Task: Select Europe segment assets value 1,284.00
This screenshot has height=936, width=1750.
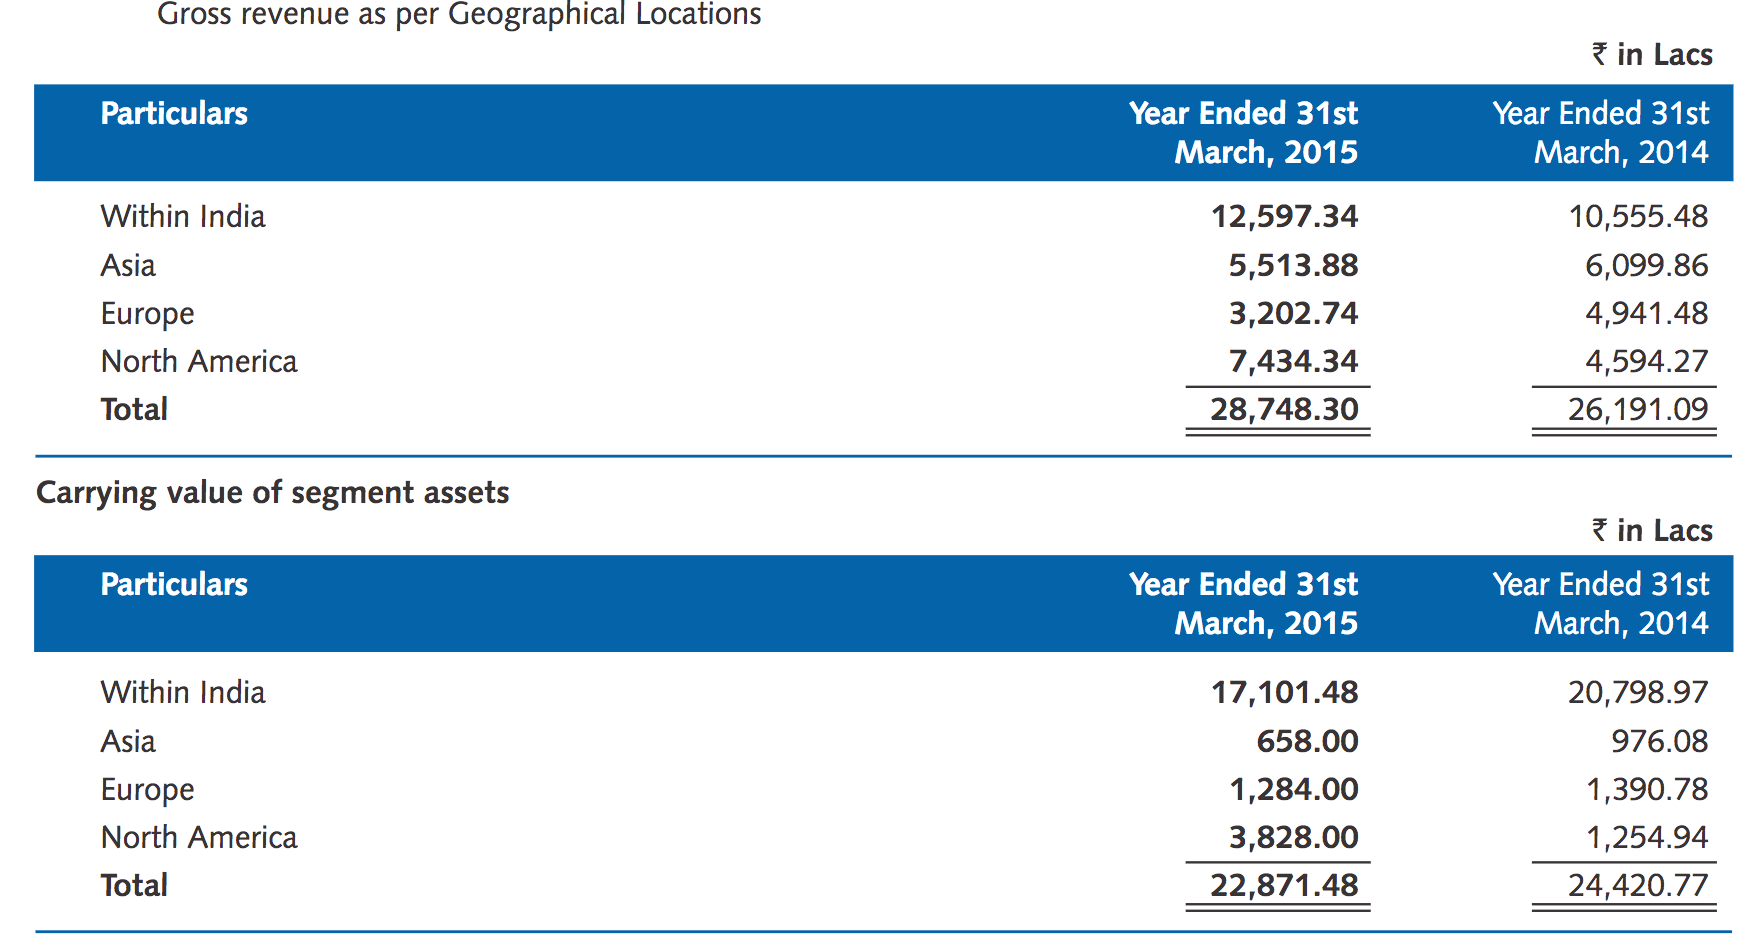Action: coord(1293,789)
